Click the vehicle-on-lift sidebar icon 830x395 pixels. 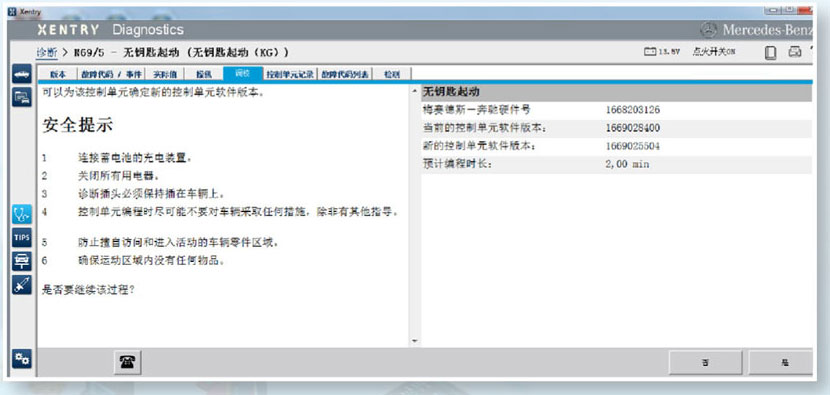point(22,261)
